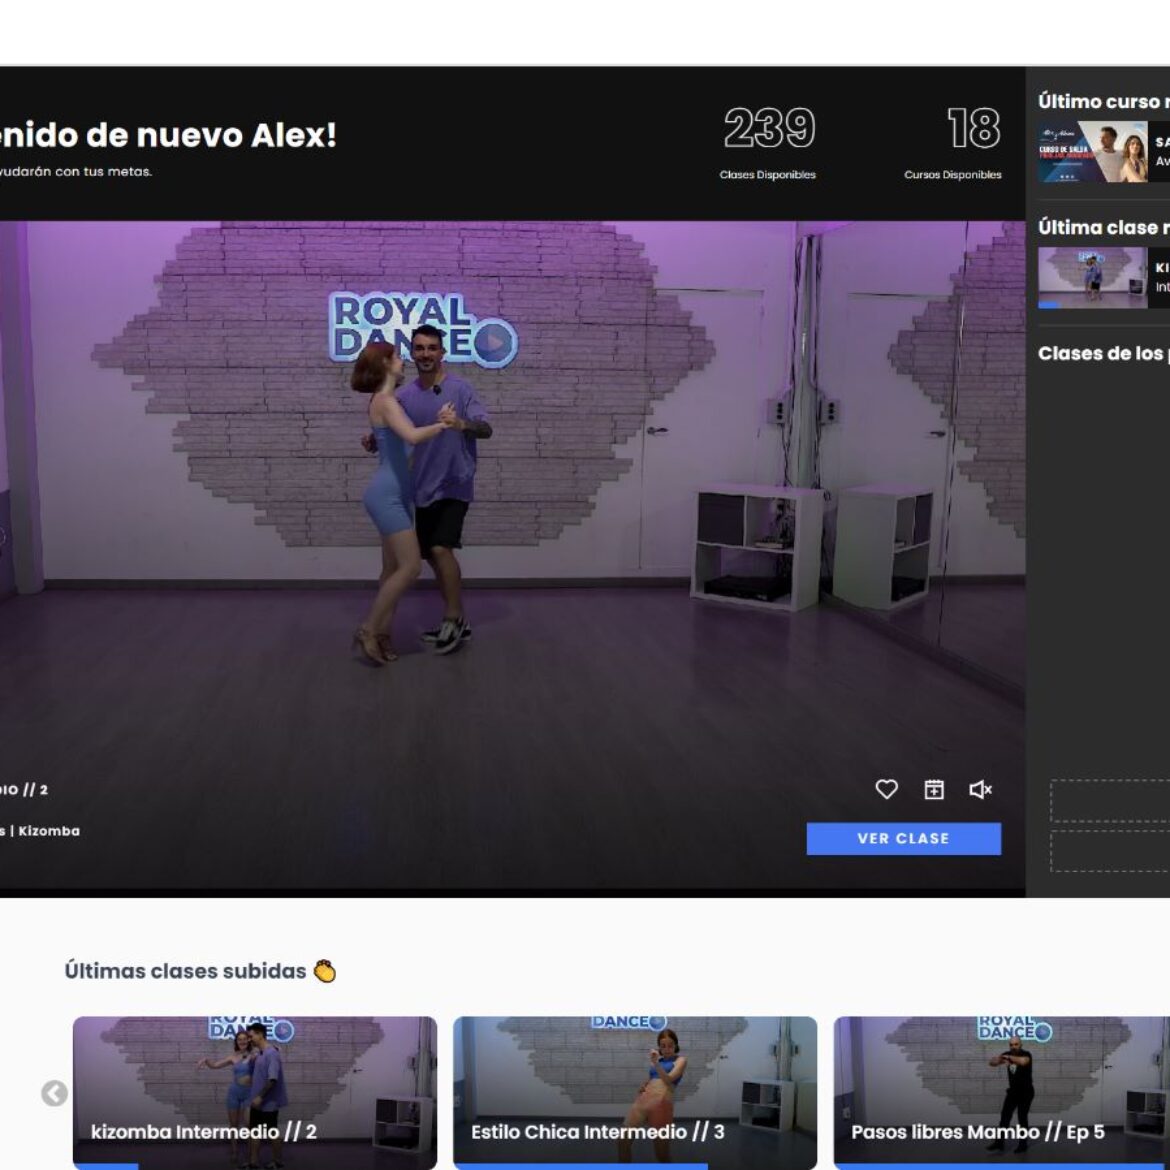Image resolution: width=1170 pixels, height=1170 pixels.
Task: Toggle mute with the crossed speaker icon
Action: coord(980,789)
